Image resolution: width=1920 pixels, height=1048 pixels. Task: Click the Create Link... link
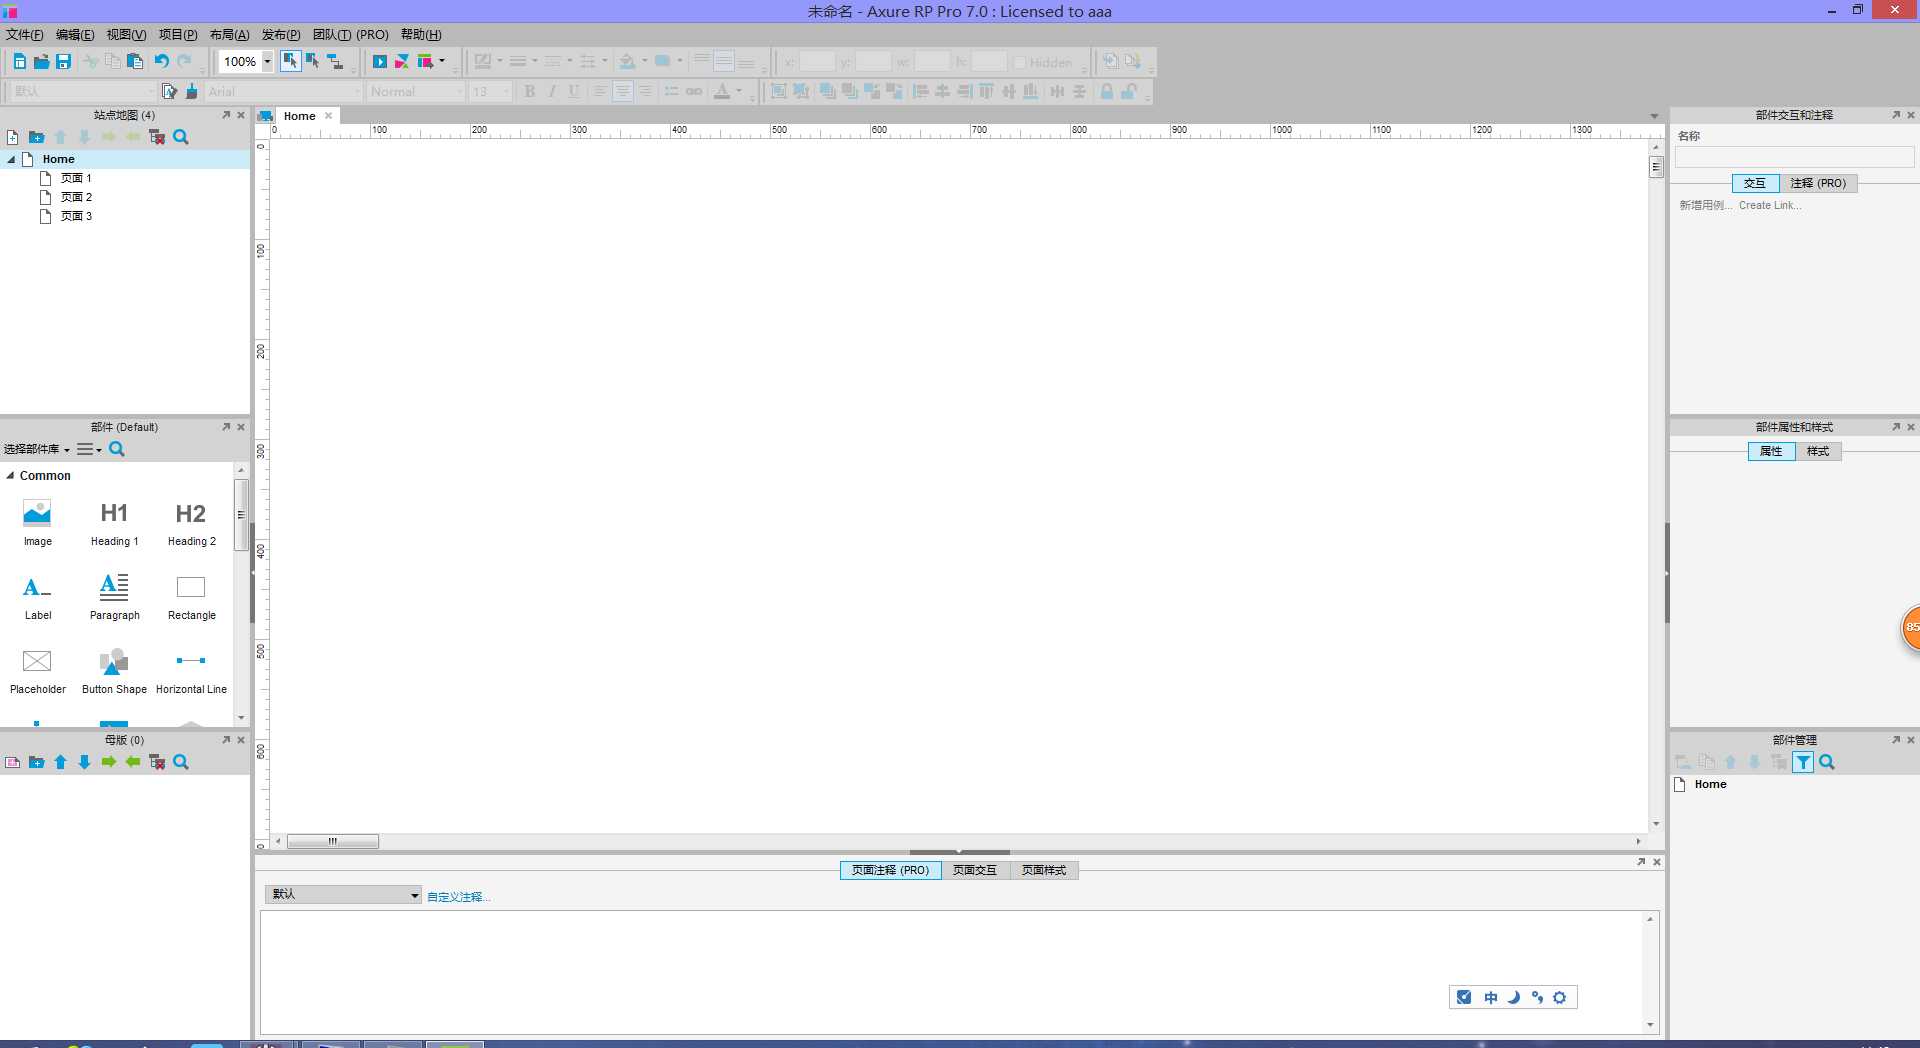coord(1770,205)
